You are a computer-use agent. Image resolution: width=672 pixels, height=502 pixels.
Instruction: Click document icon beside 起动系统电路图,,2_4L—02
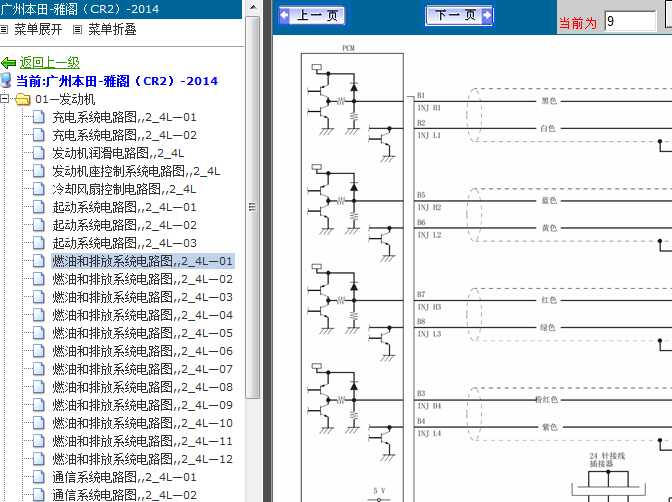pyautogui.click(x=39, y=225)
